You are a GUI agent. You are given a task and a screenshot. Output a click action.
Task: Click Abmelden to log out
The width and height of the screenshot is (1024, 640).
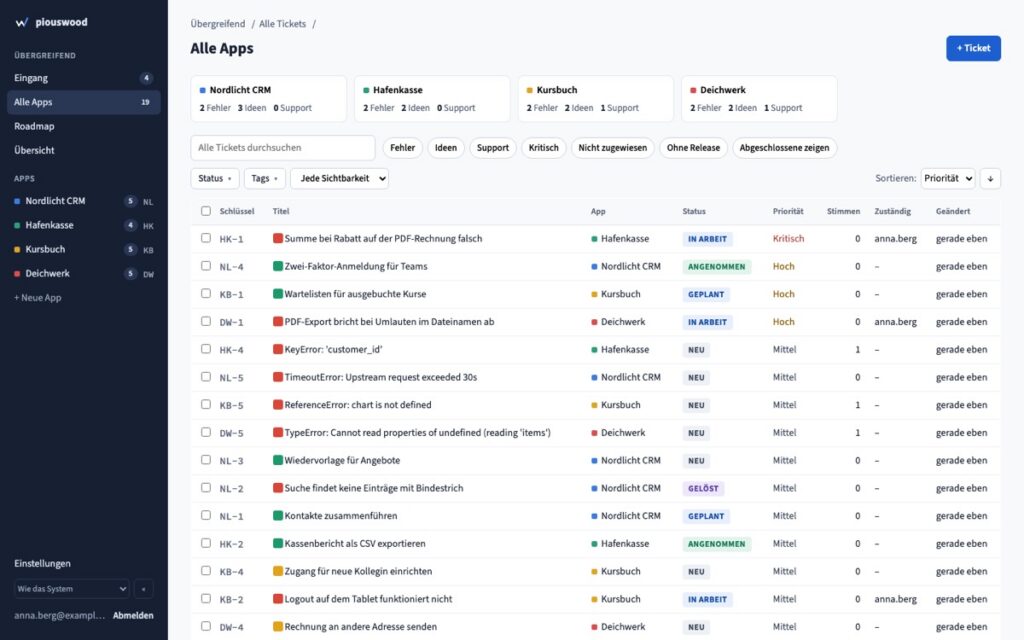point(133,615)
